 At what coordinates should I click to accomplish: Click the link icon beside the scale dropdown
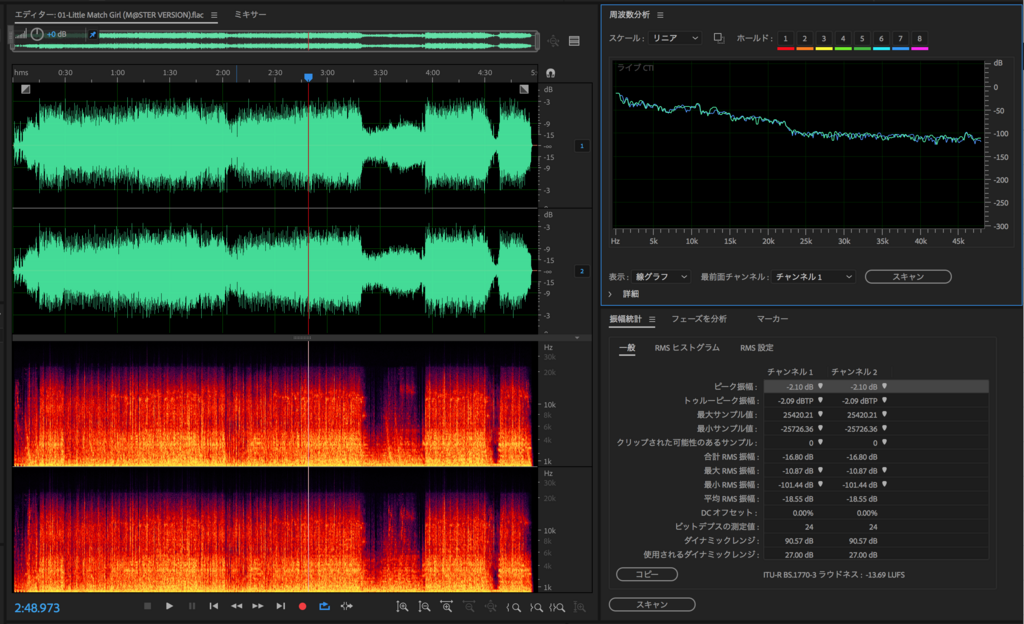(719, 39)
